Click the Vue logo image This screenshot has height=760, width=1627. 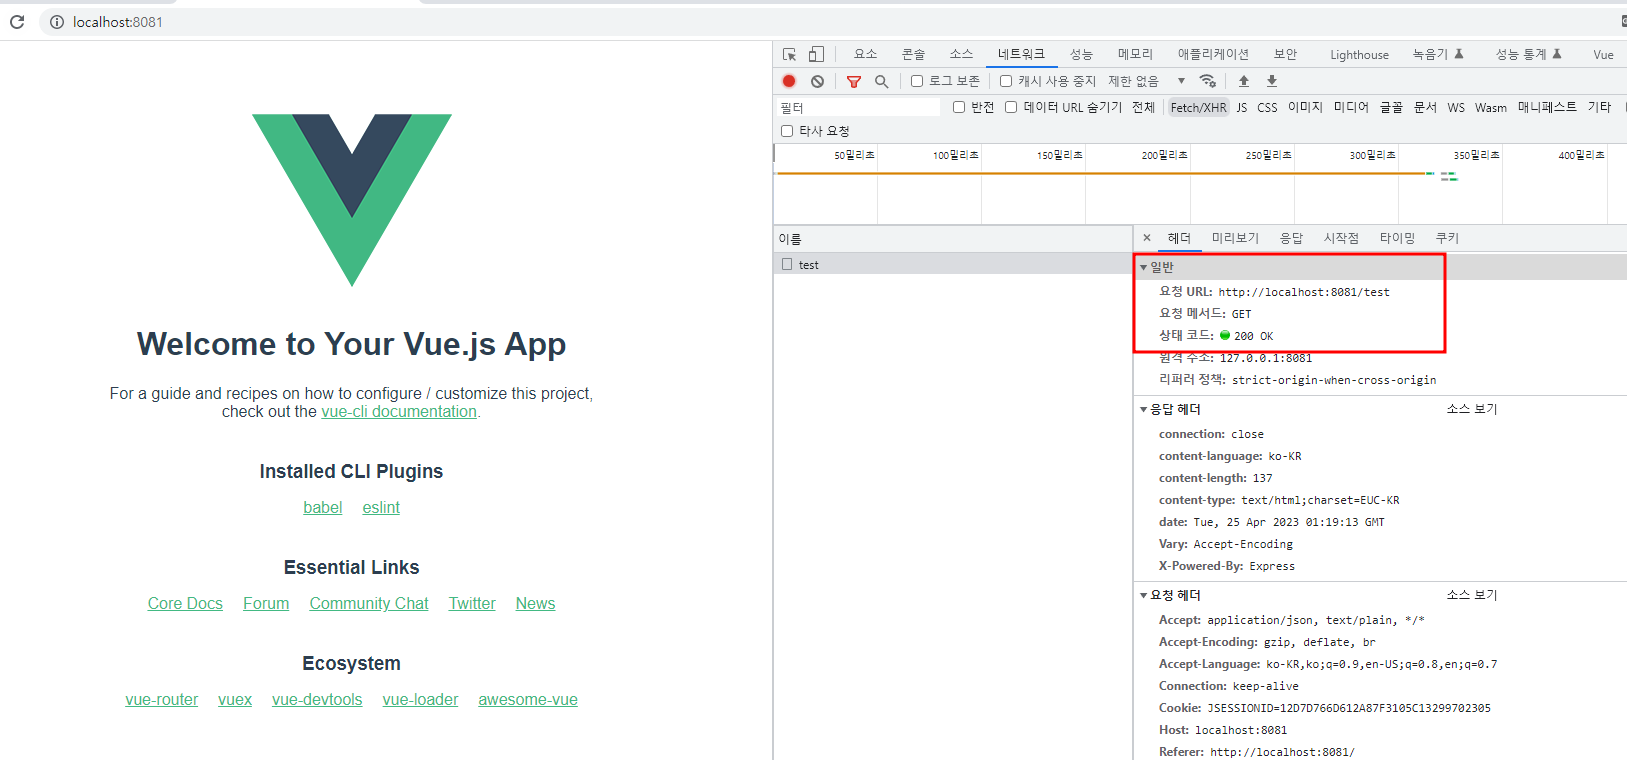pyautogui.click(x=352, y=200)
